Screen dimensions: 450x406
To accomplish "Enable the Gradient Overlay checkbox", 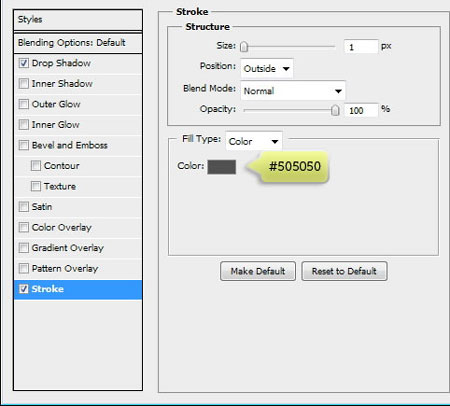I will coord(24,248).
